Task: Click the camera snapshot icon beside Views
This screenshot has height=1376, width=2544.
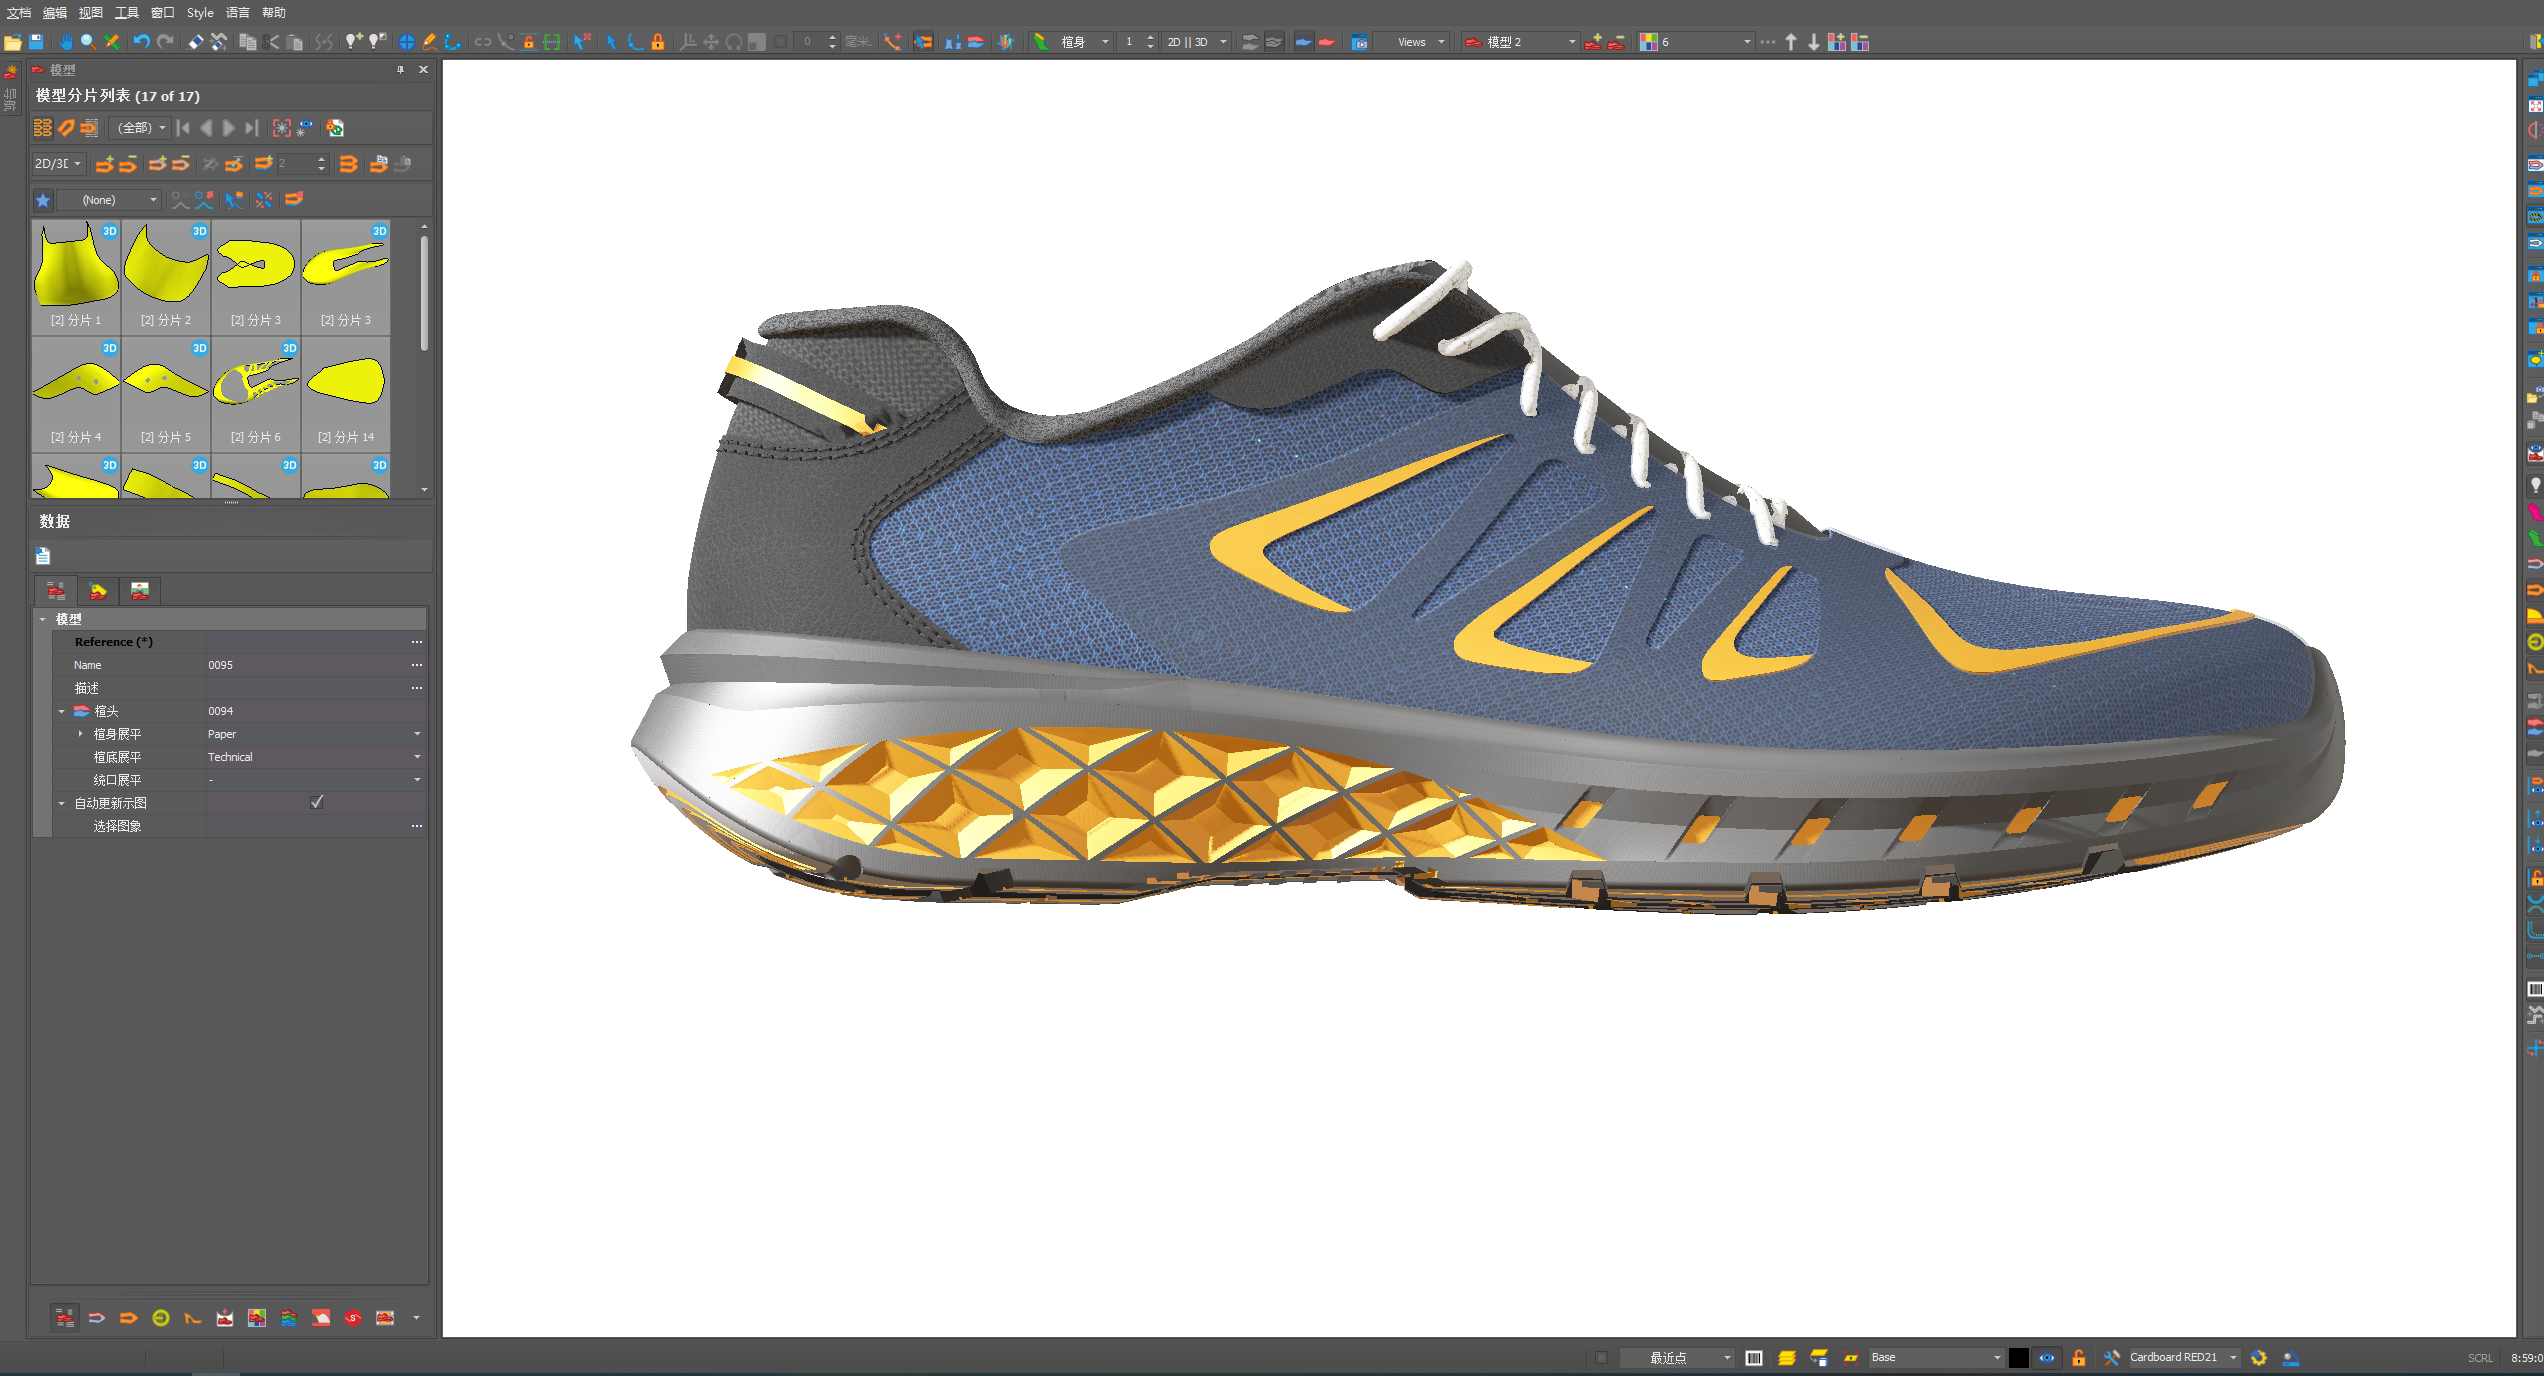Action: click(x=1359, y=42)
